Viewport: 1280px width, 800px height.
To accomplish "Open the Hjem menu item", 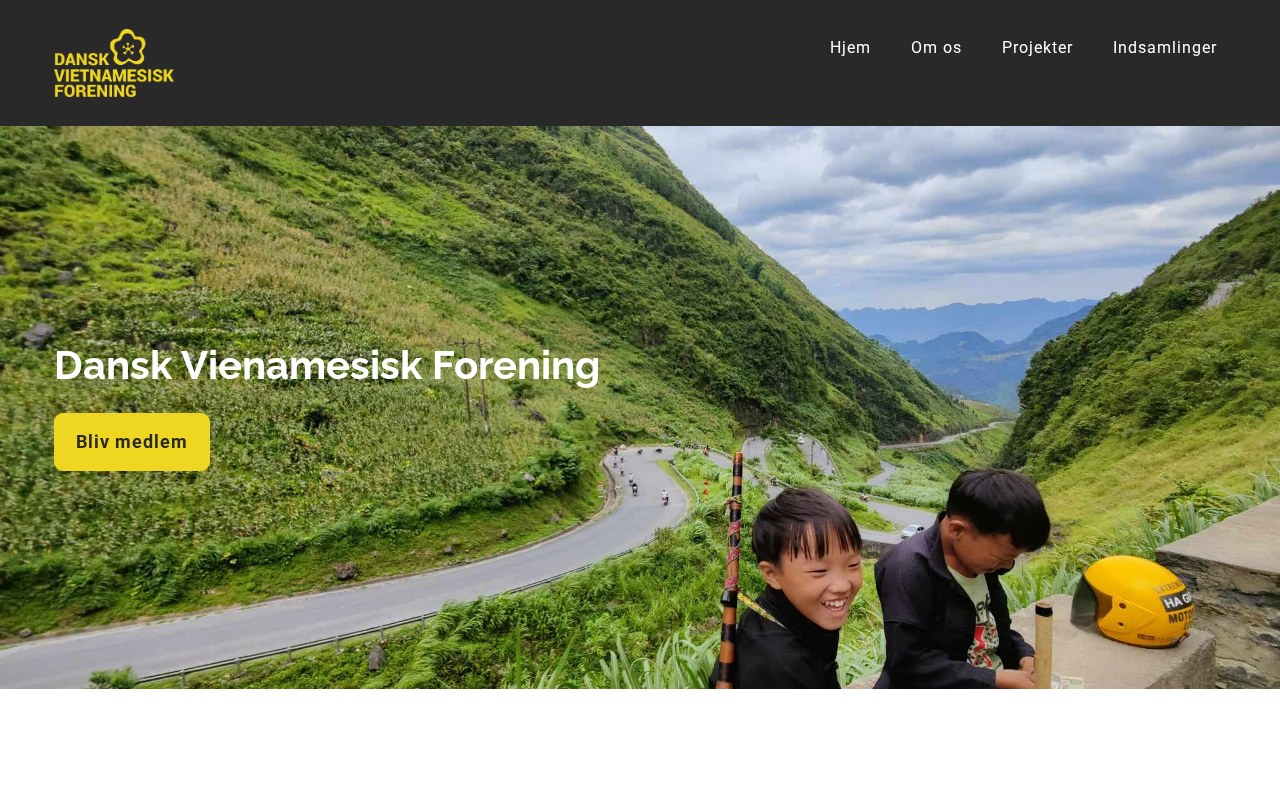I will point(850,47).
